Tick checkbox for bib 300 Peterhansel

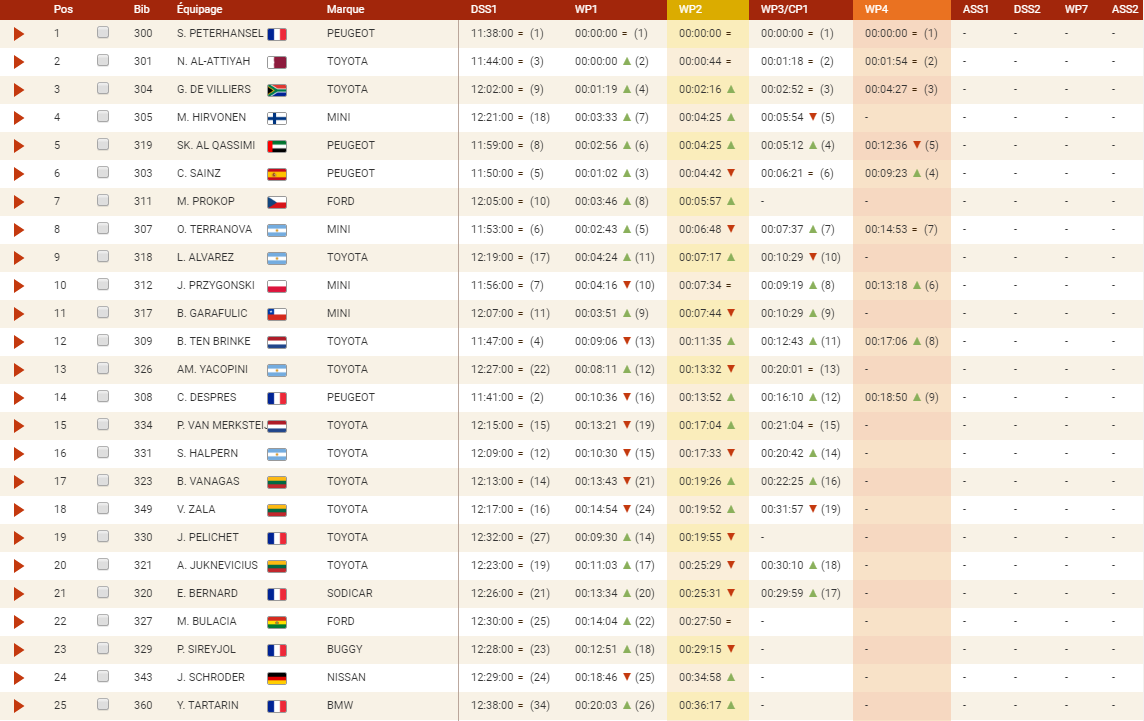[x=103, y=32]
